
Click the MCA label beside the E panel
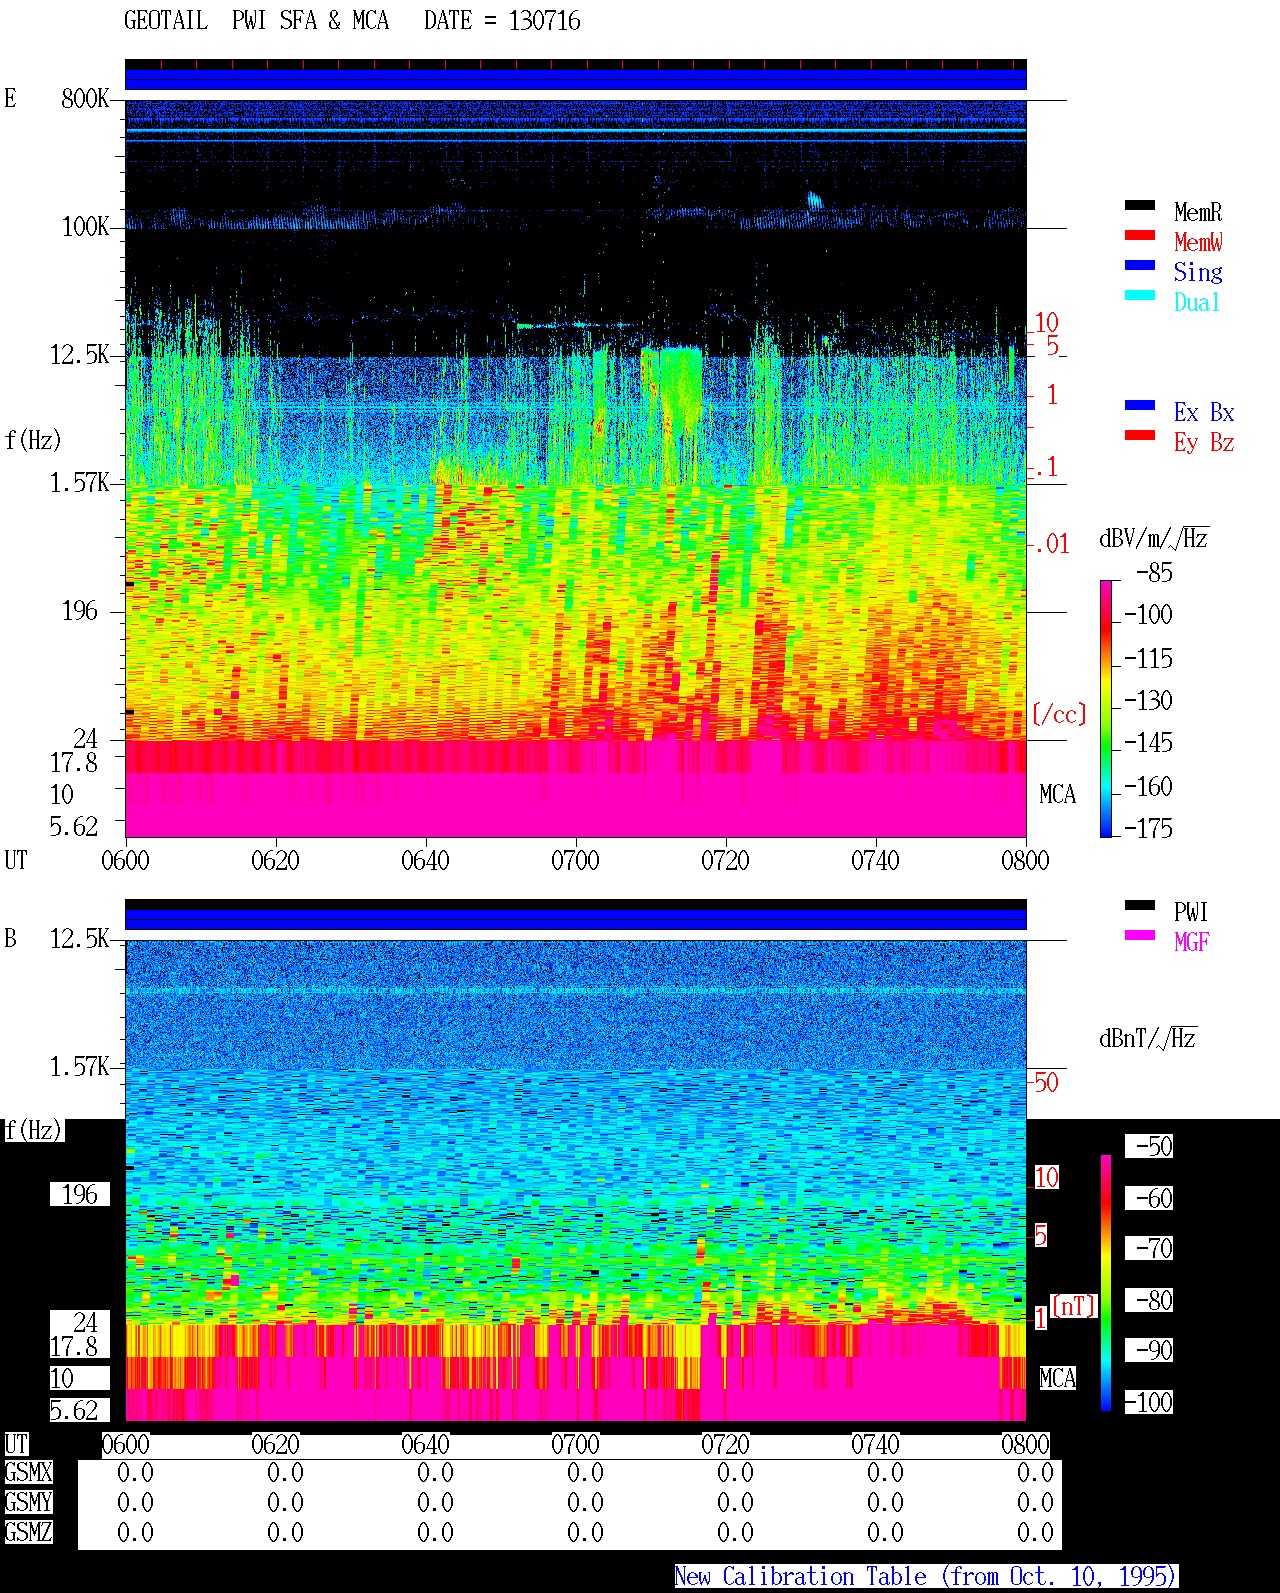[1057, 794]
